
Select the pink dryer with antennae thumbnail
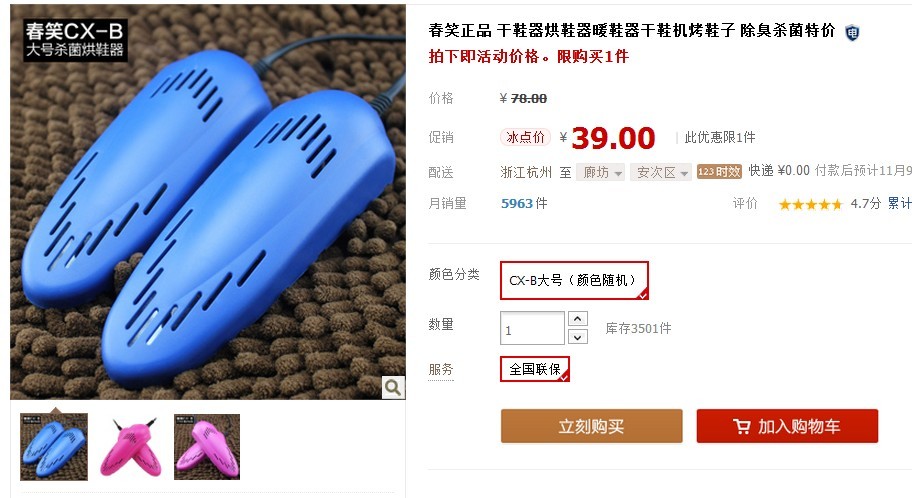click(x=131, y=447)
